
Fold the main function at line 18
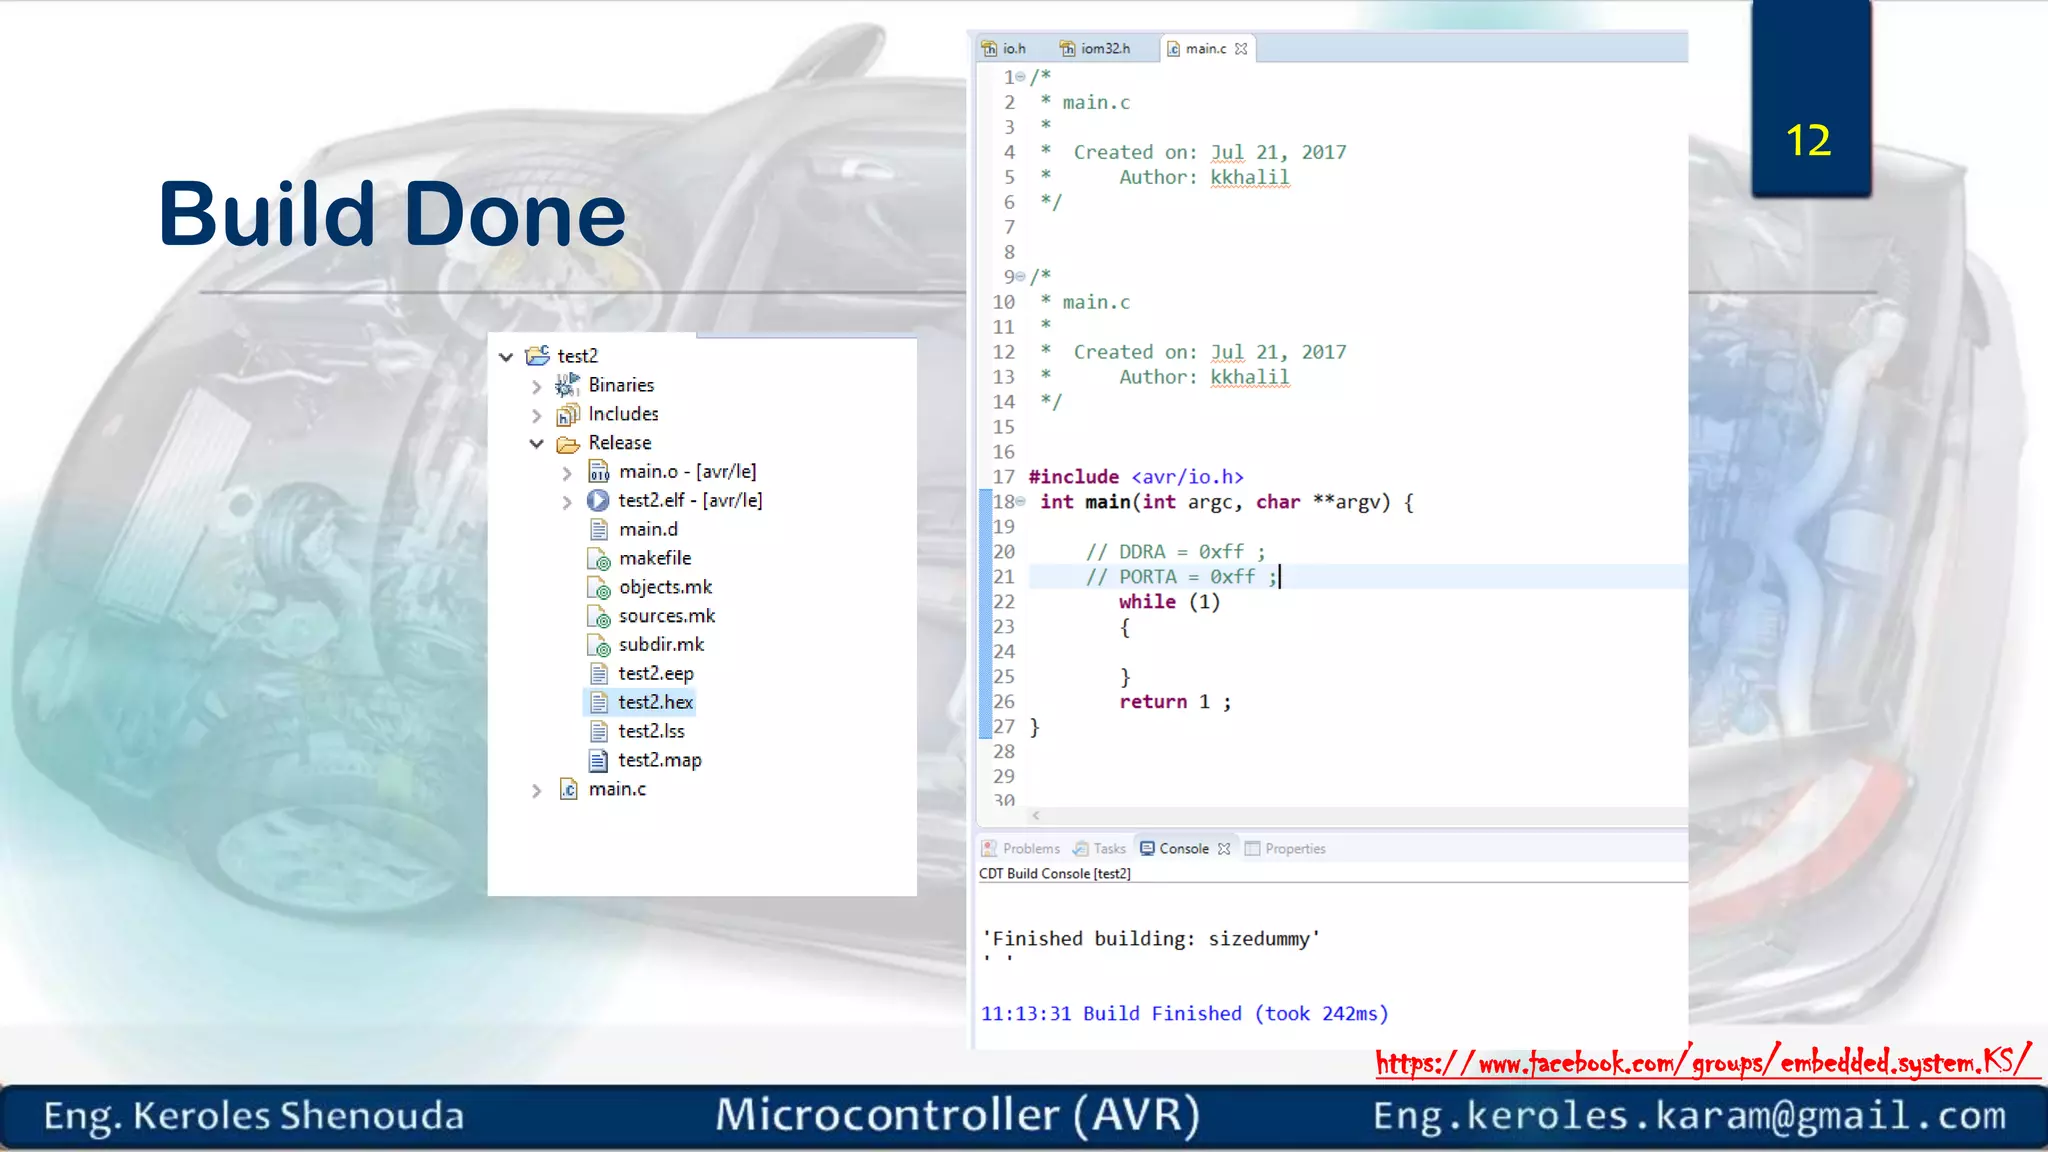[x=1020, y=502]
